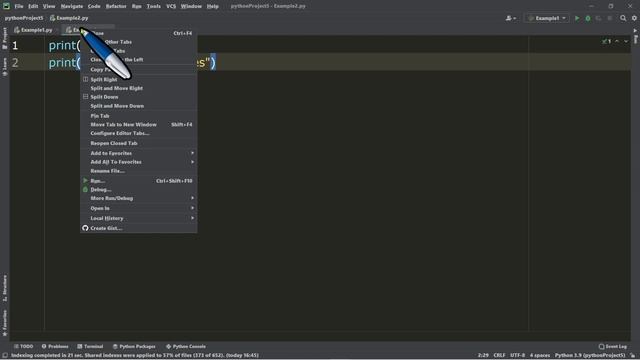
Task: Click the inspection checkmark widget in editor
Action: tap(606, 42)
